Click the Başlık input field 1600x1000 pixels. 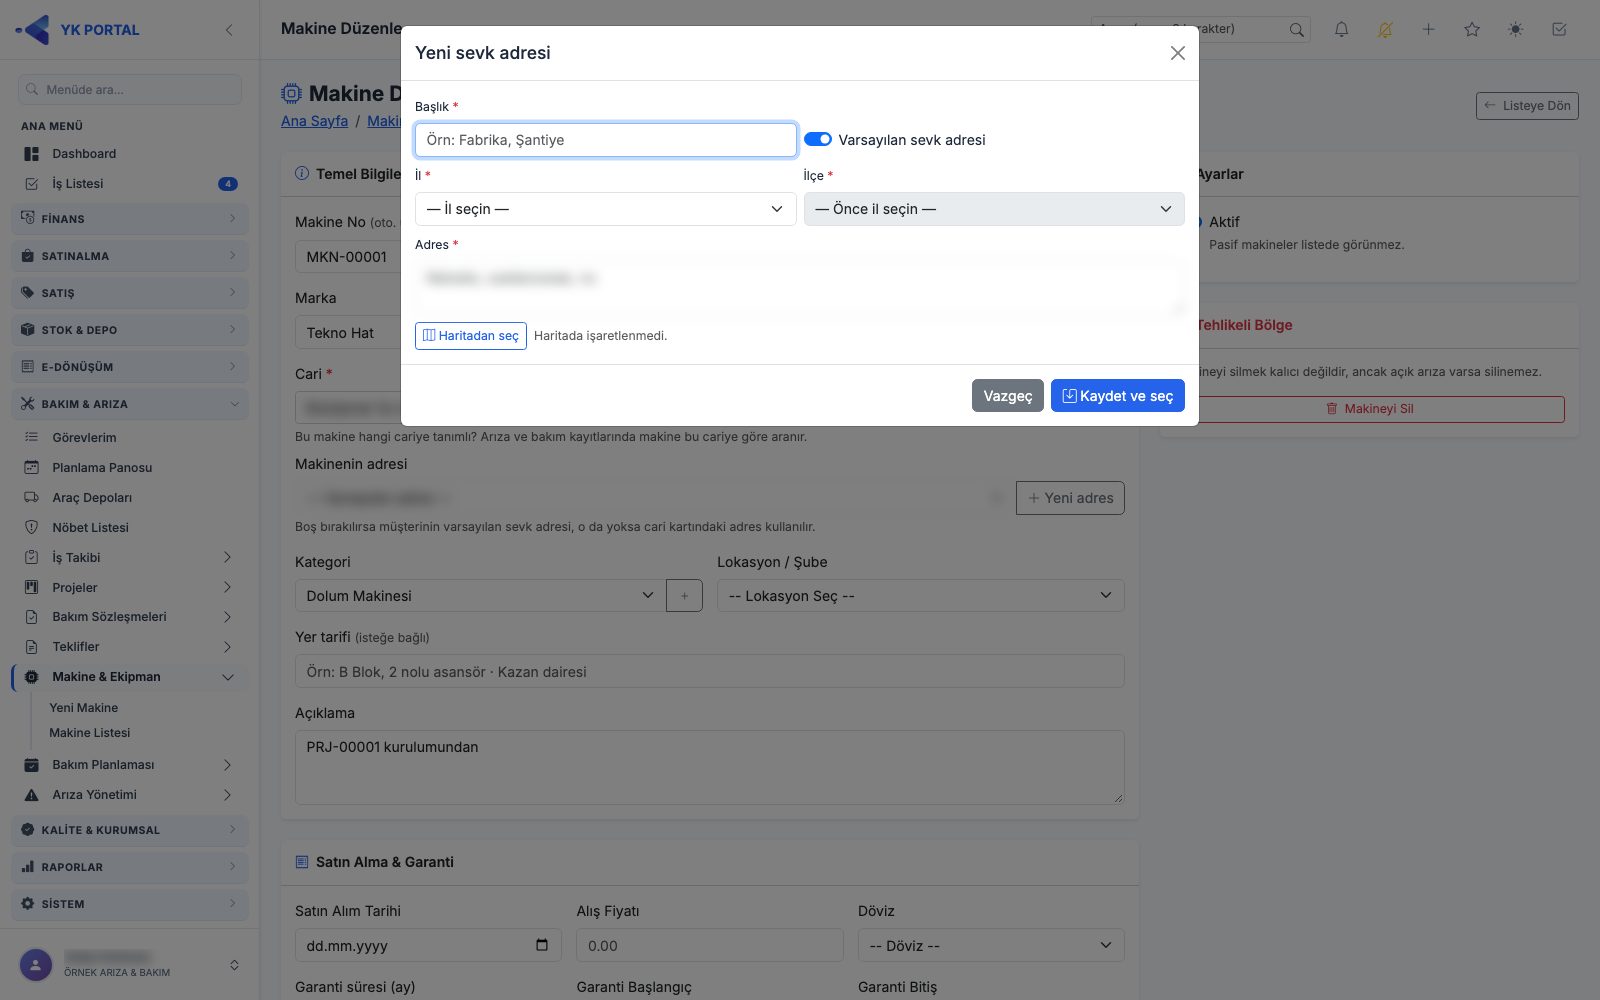[x=605, y=140]
